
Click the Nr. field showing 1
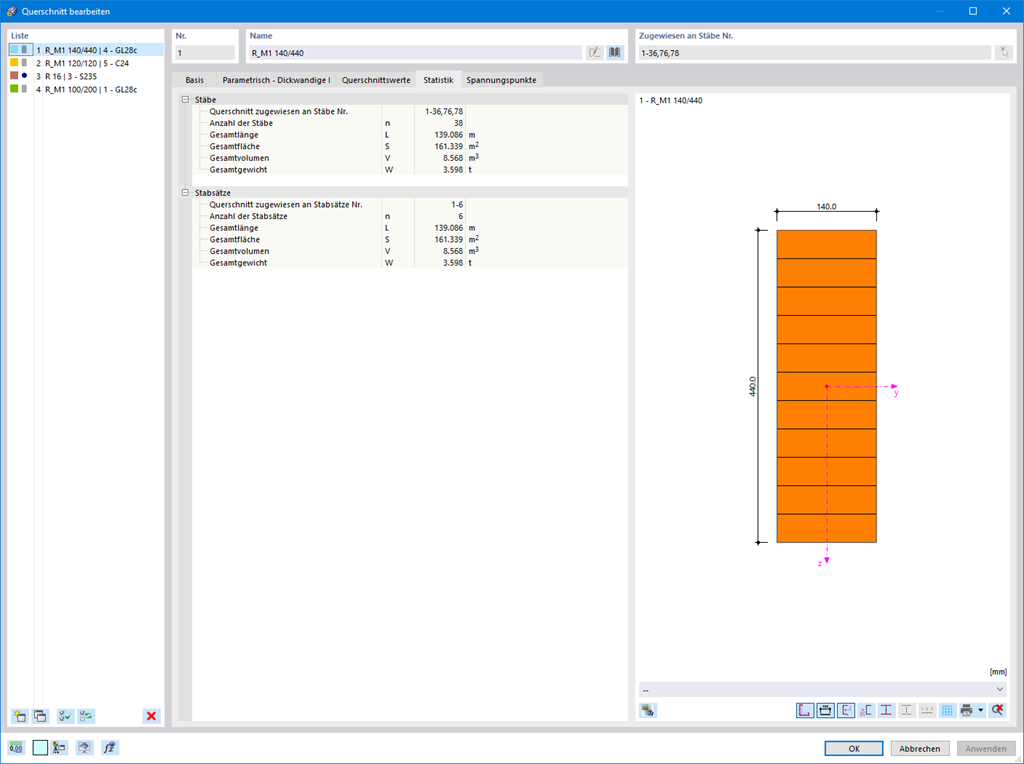pyautogui.click(x=205, y=53)
